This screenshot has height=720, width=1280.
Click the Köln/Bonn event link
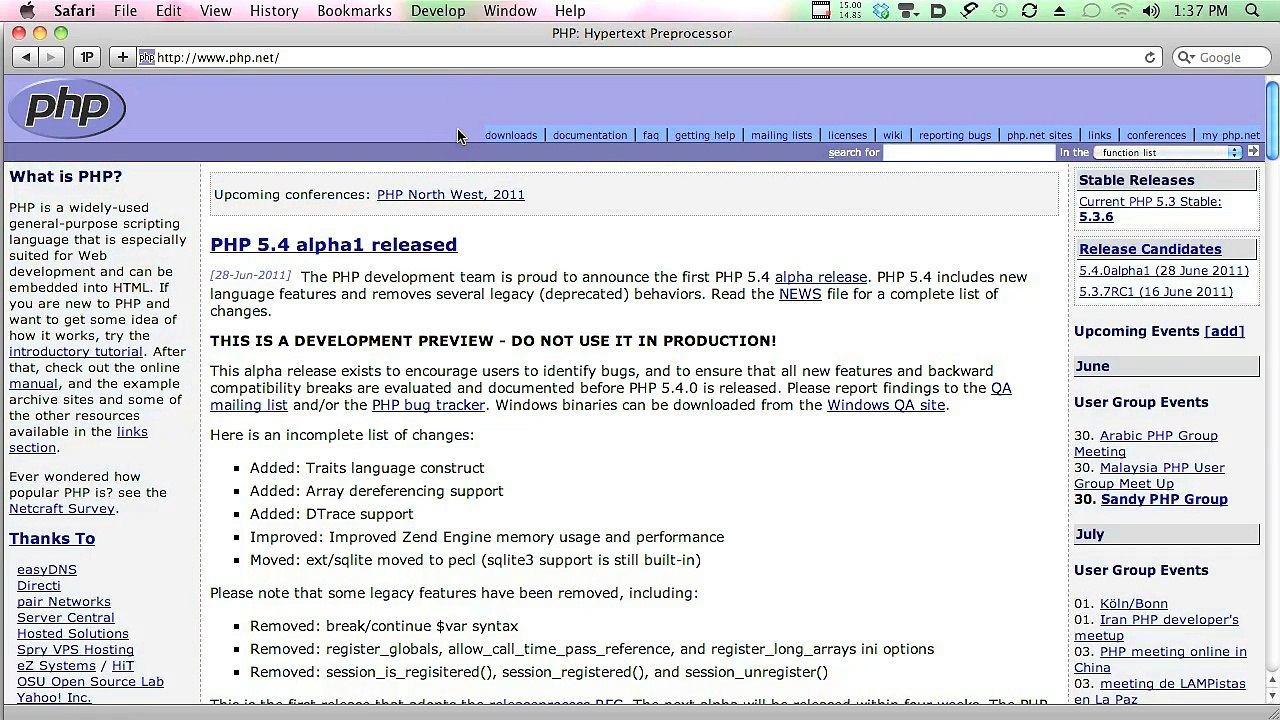click(1134, 603)
